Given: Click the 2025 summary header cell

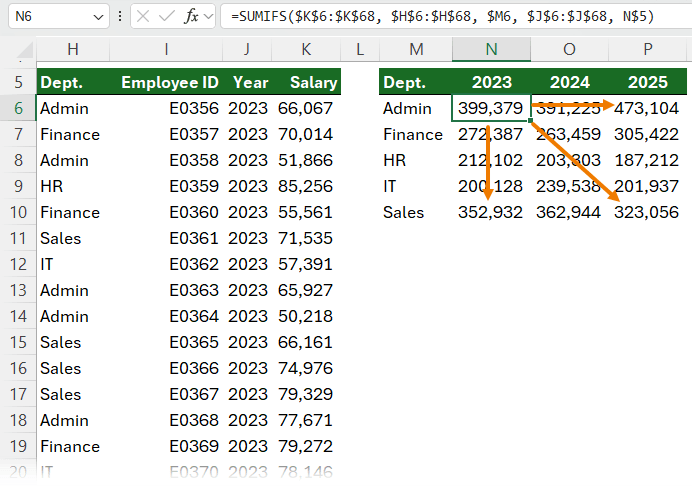Looking at the screenshot, I should pos(647,82).
